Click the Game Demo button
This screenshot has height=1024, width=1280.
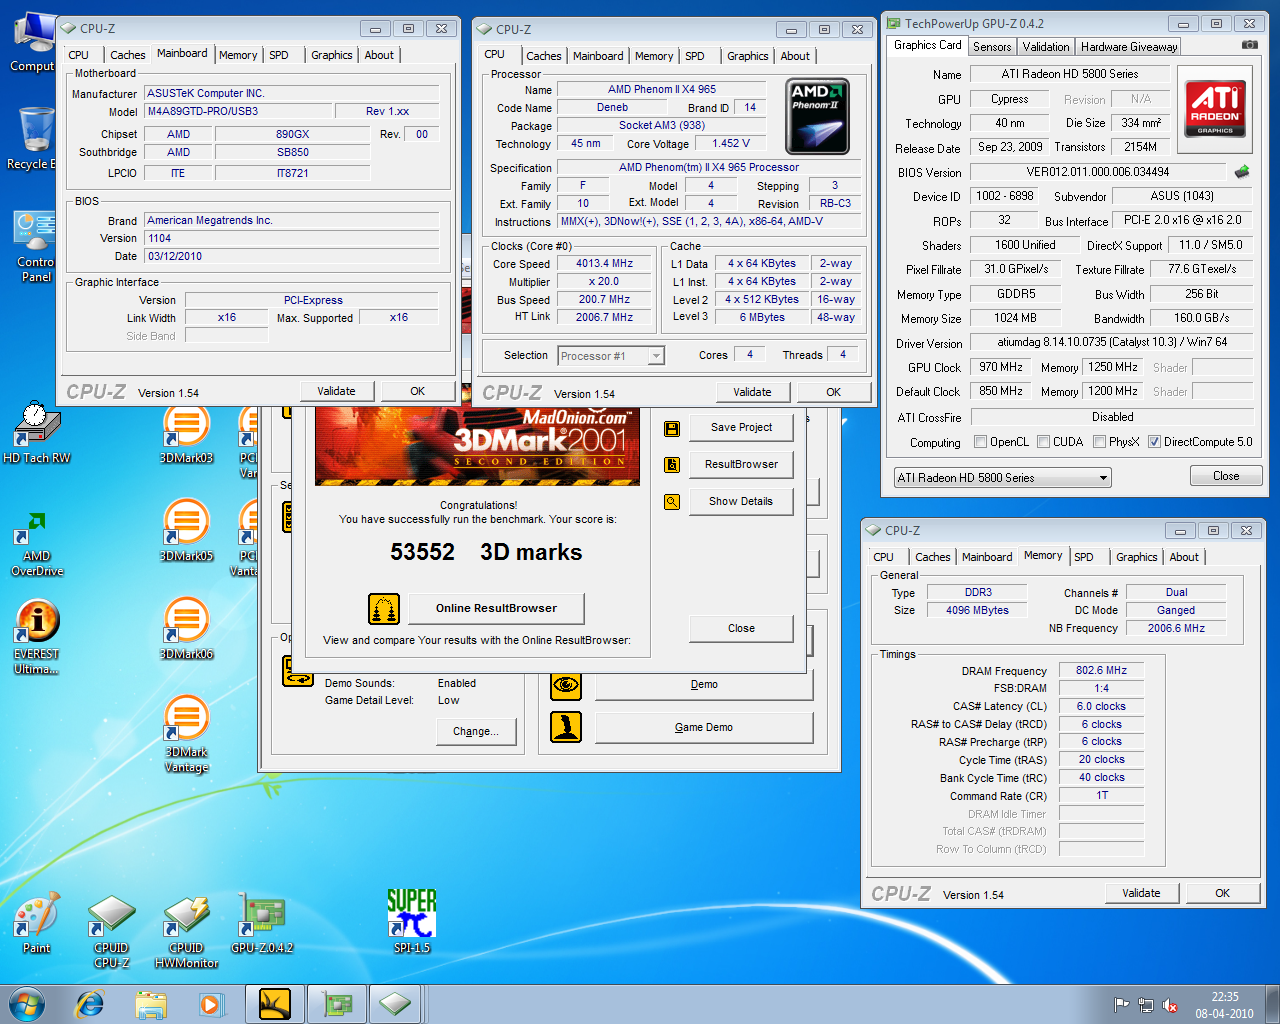(x=704, y=727)
